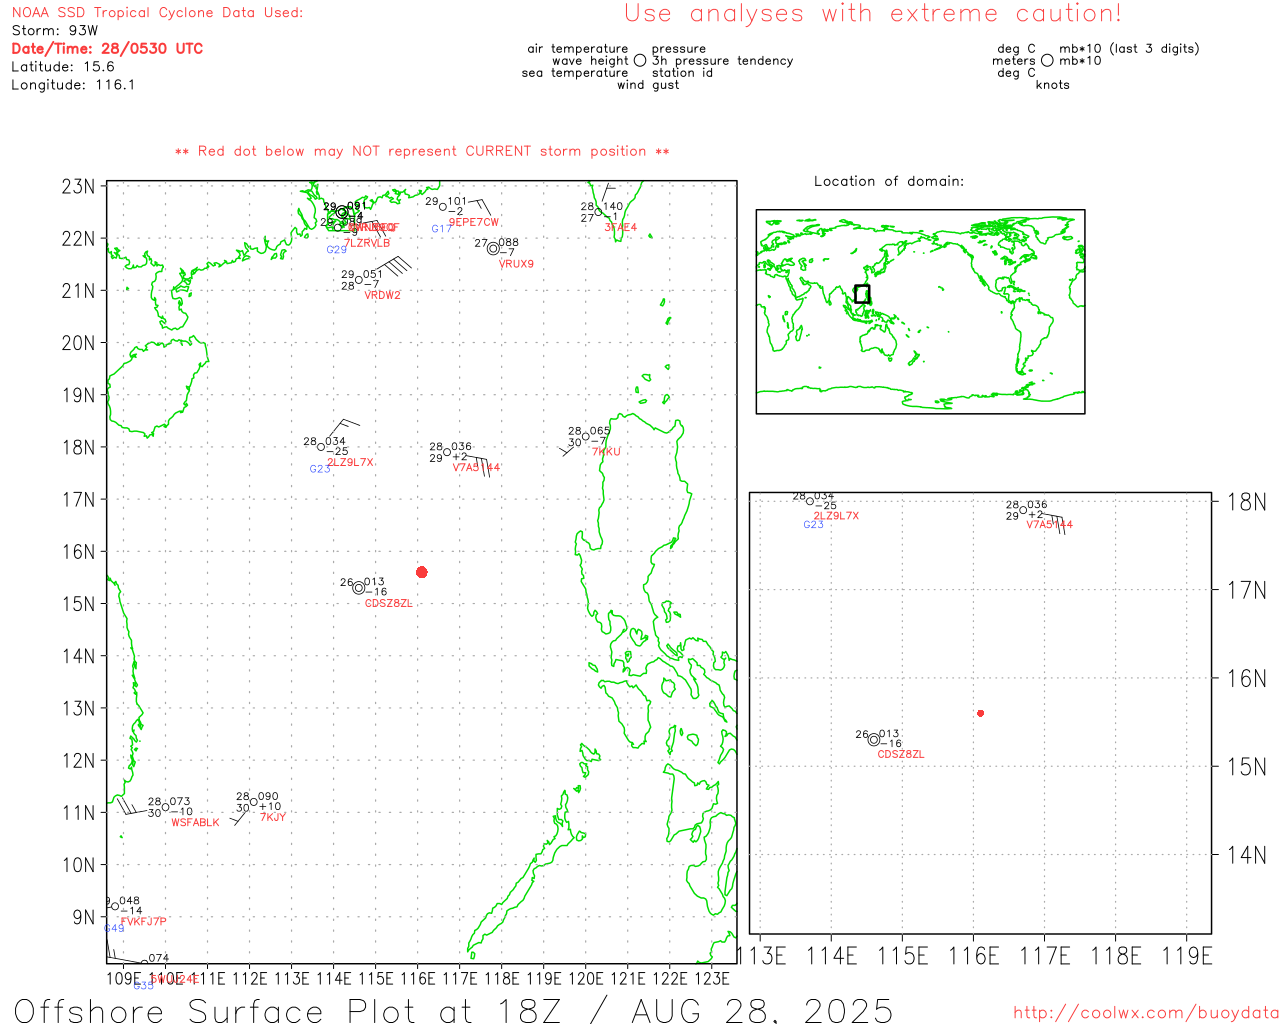Click the 119E longitude label on inset map
Viewport: 1280px width, 1024px height.
pyautogui.click(x=1187, y=956)
